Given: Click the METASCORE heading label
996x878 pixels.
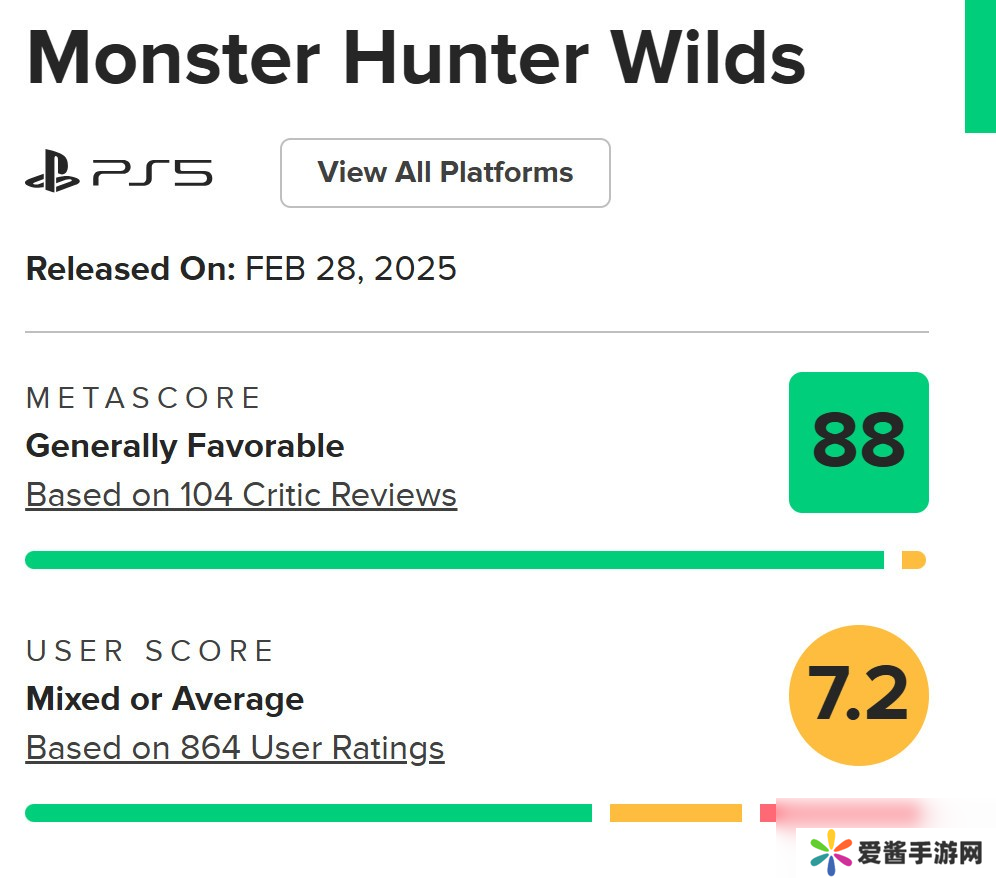Looking at the screenshot, I should tap(143, 398).
